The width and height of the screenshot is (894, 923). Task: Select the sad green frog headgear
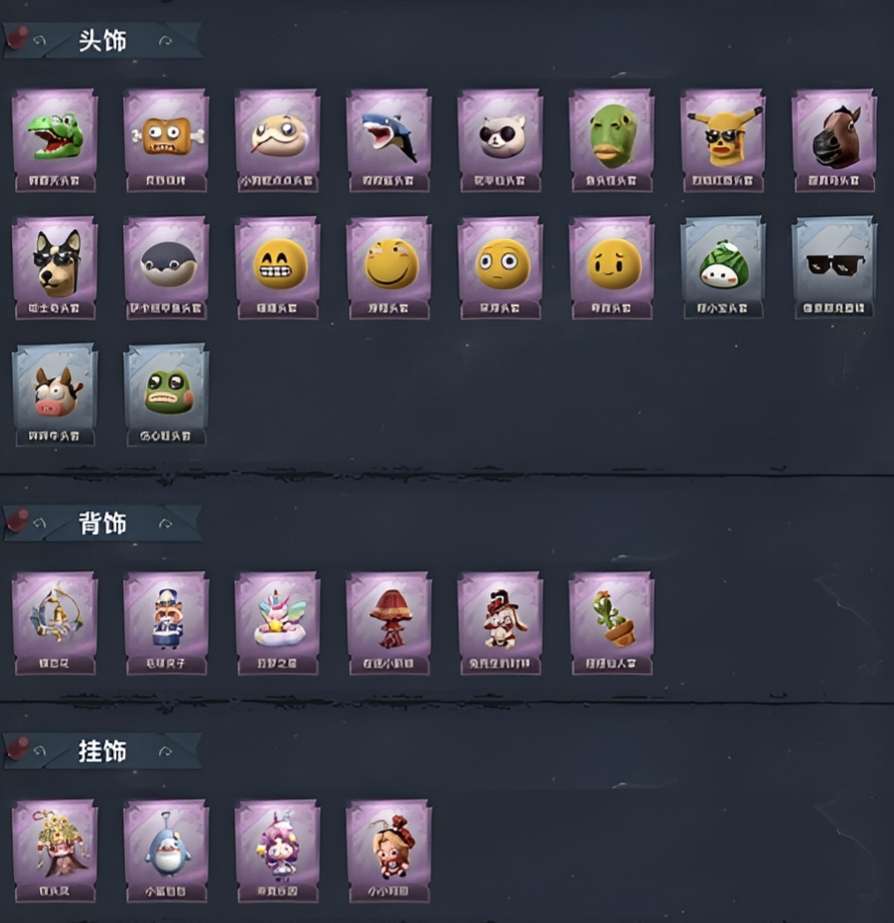pyautogui.click(x=166, y=395)
